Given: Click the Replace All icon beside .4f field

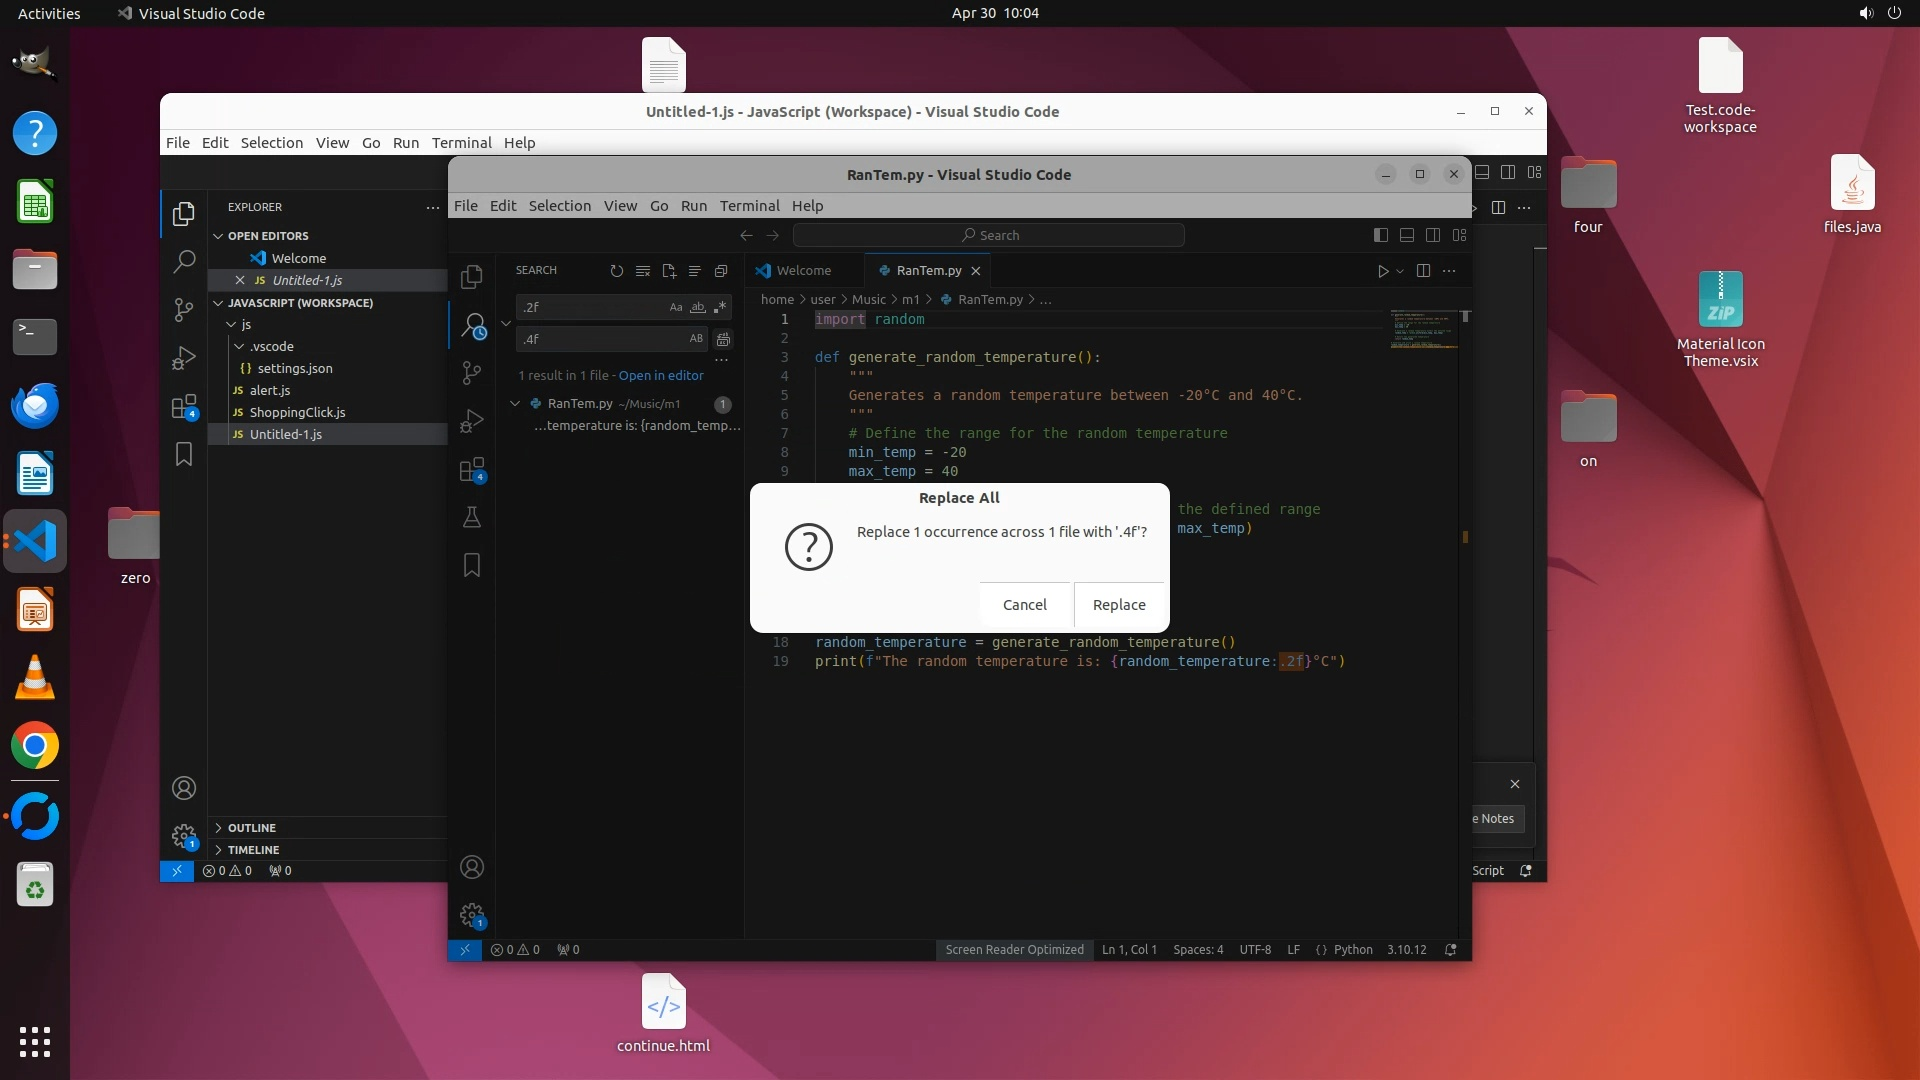Looking at the screenshot, I should tap(723, 339).
